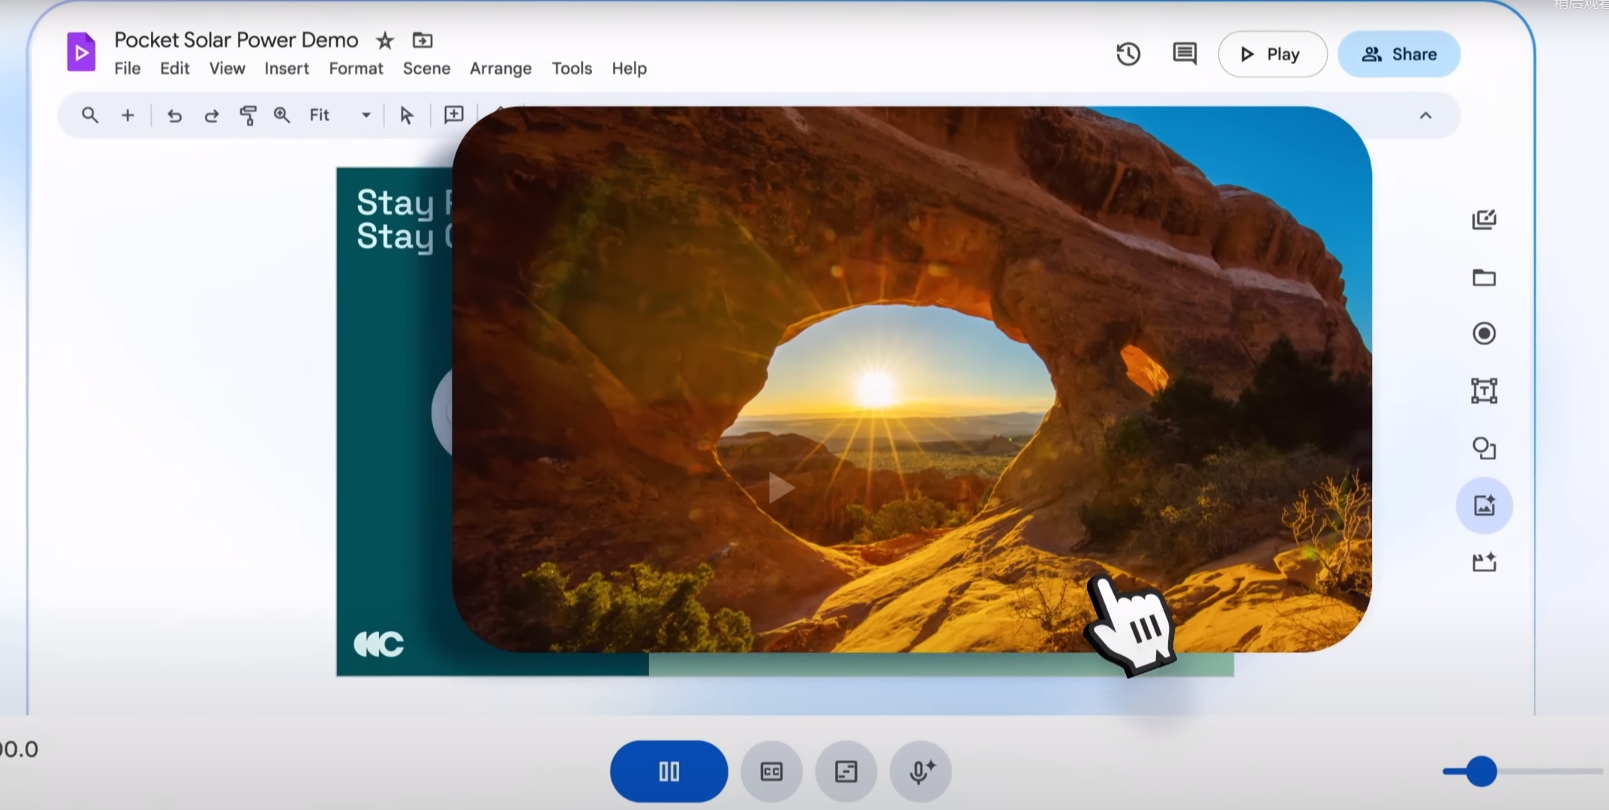
Task: Click the add comment toolbar icon
Action: coord(453,114)
